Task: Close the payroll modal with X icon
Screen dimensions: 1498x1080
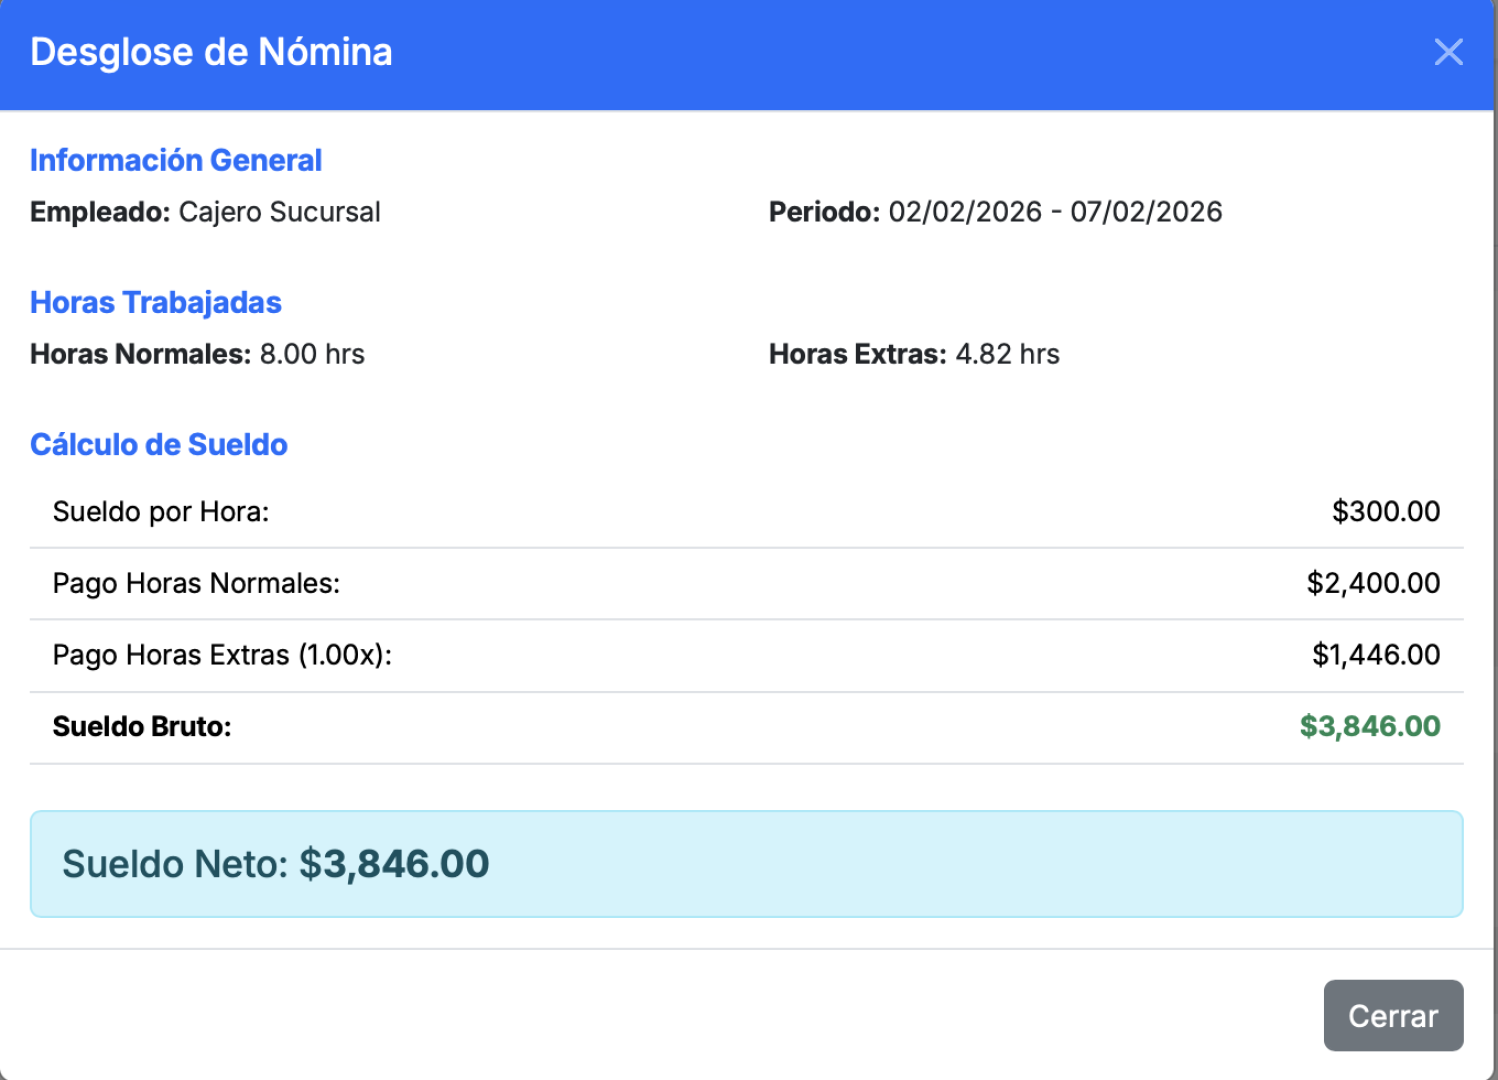Action: 1448,52
